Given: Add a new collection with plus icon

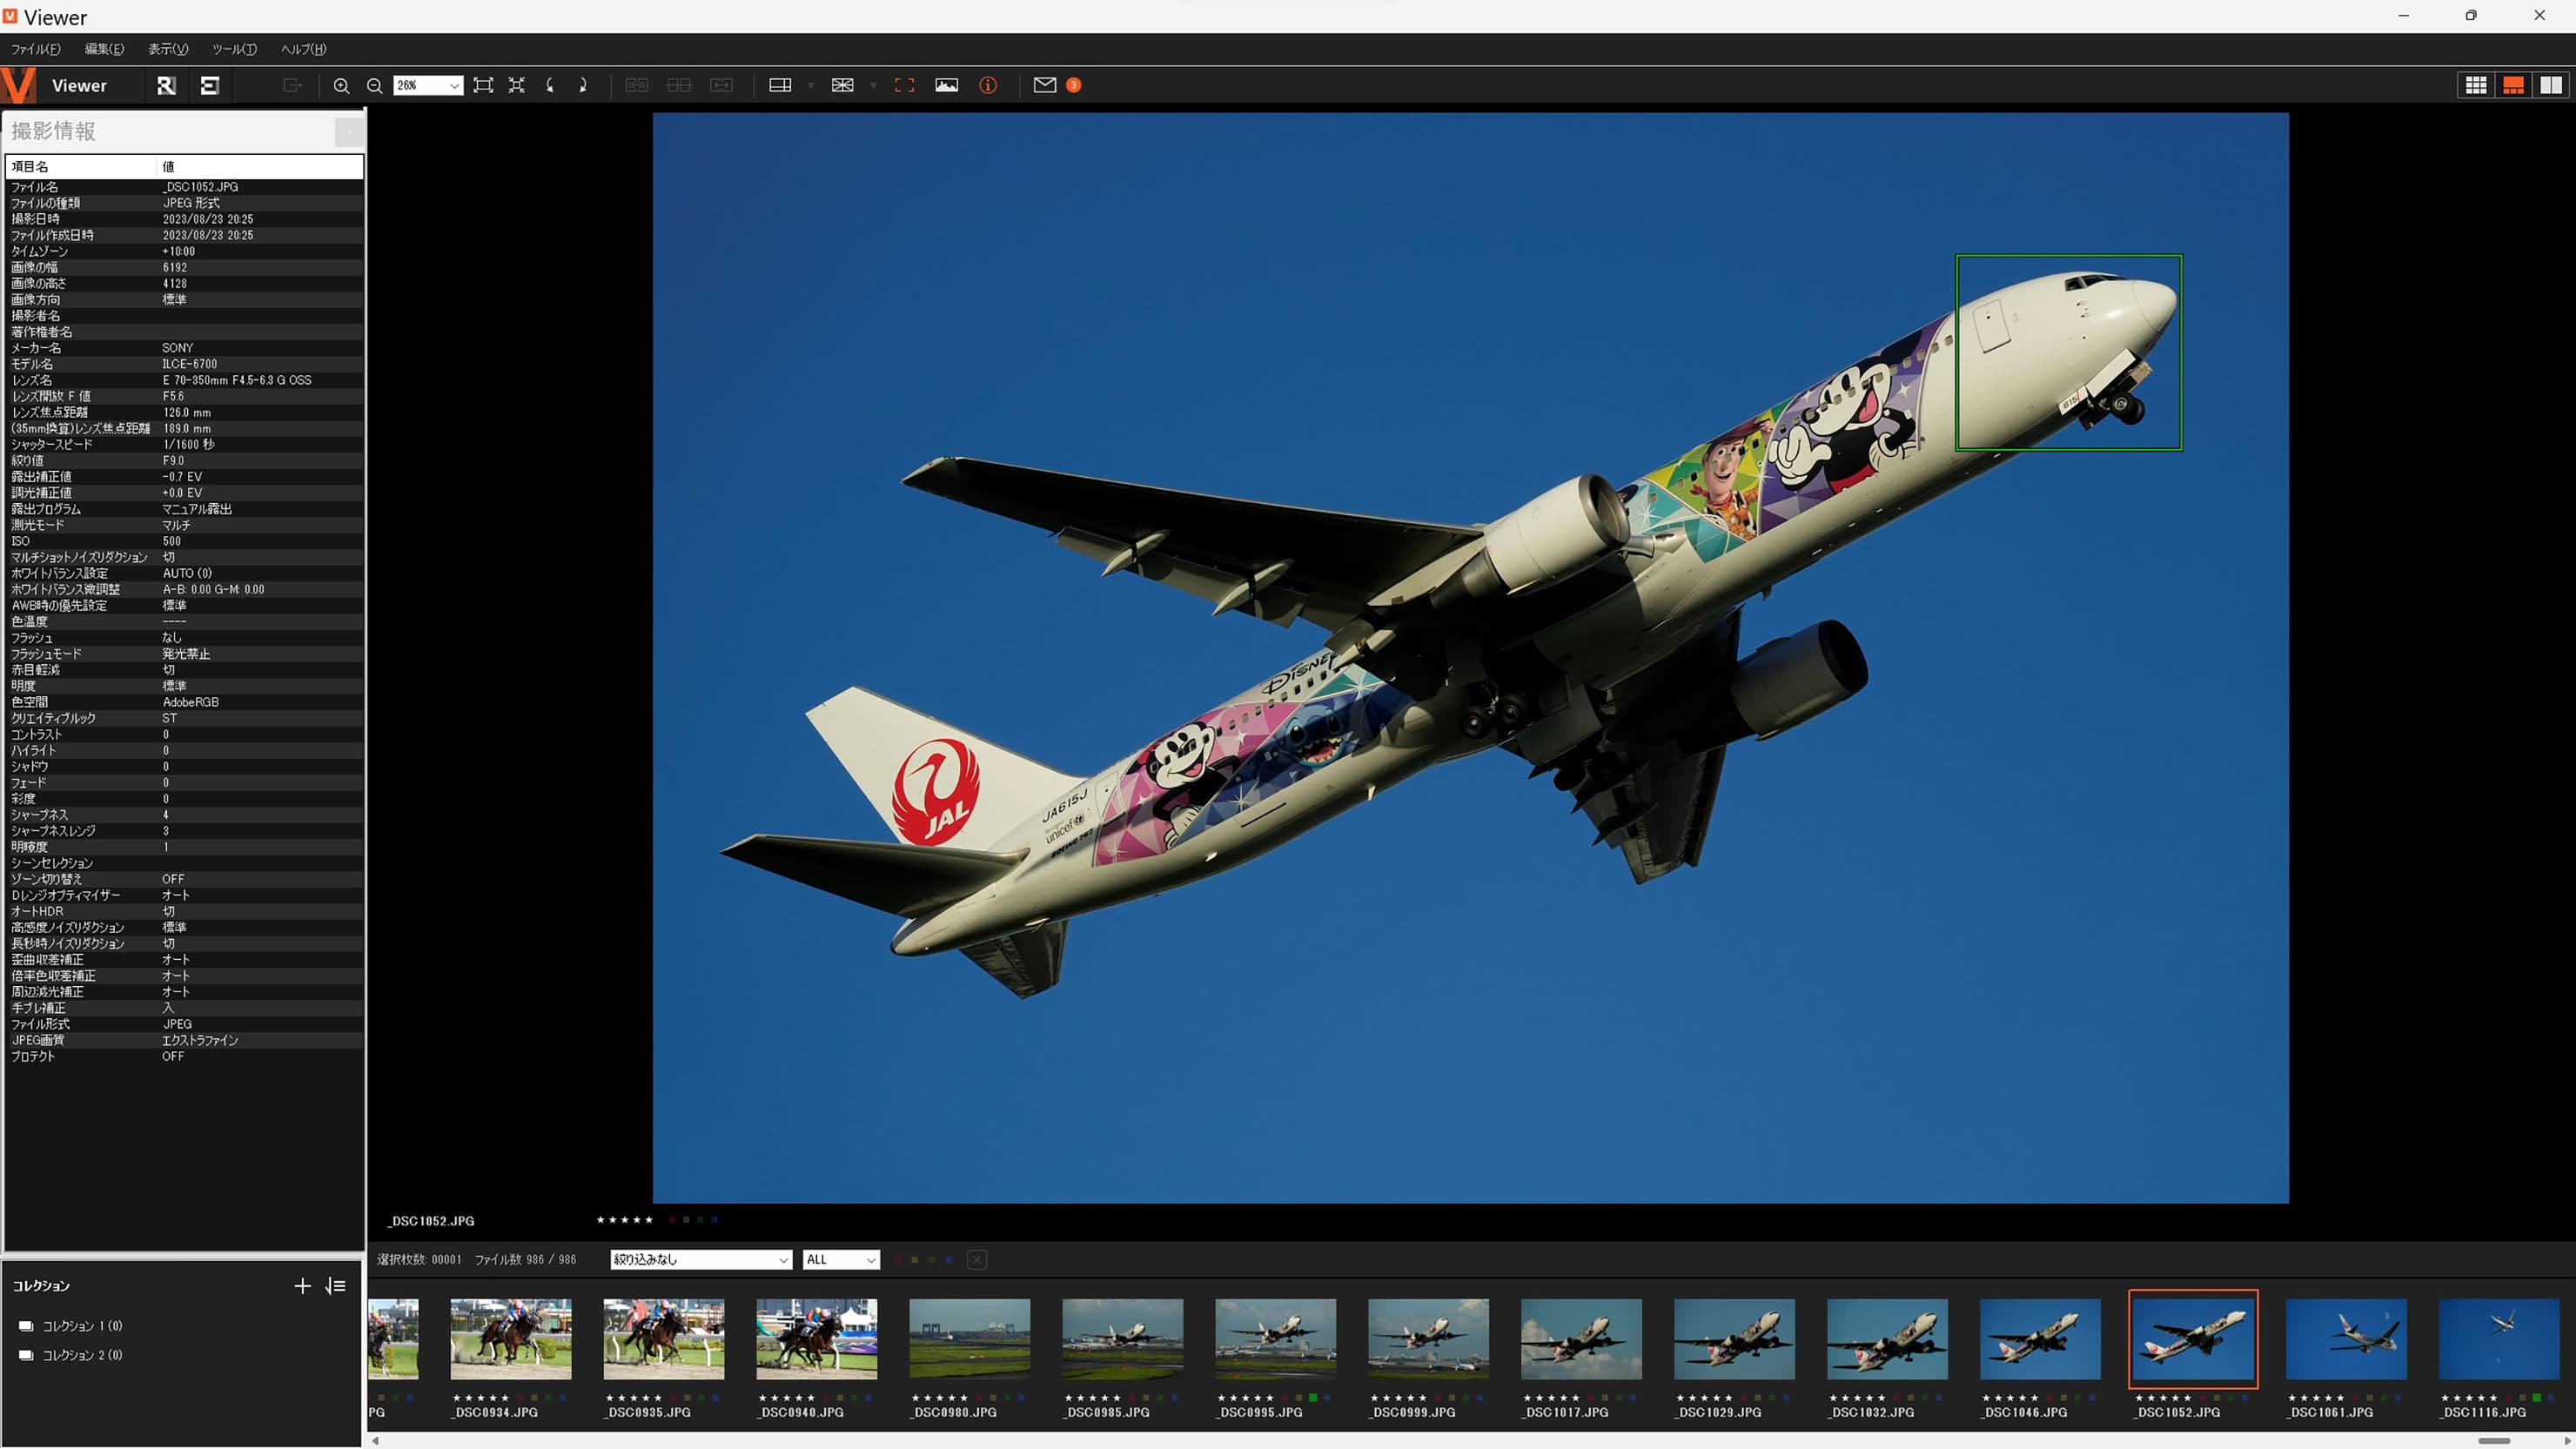Looking at the screenshot, I should tap(302, 1286).
